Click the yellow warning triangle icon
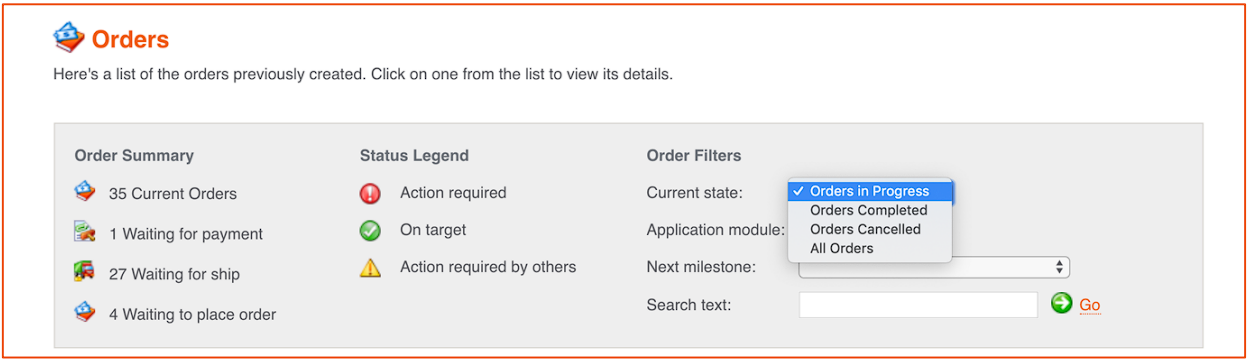The width and height of the screenshot is (1249, 360). (x=370, y=267)
